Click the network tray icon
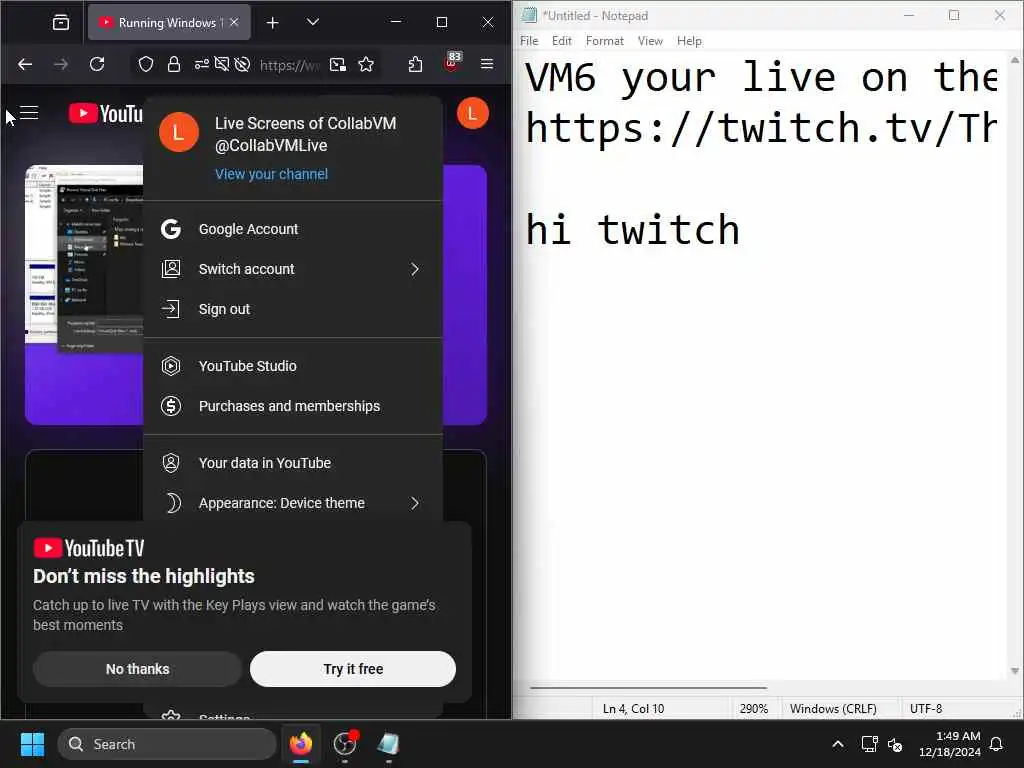This screenshot has width=1024, height=768. [x=869, y=744]
